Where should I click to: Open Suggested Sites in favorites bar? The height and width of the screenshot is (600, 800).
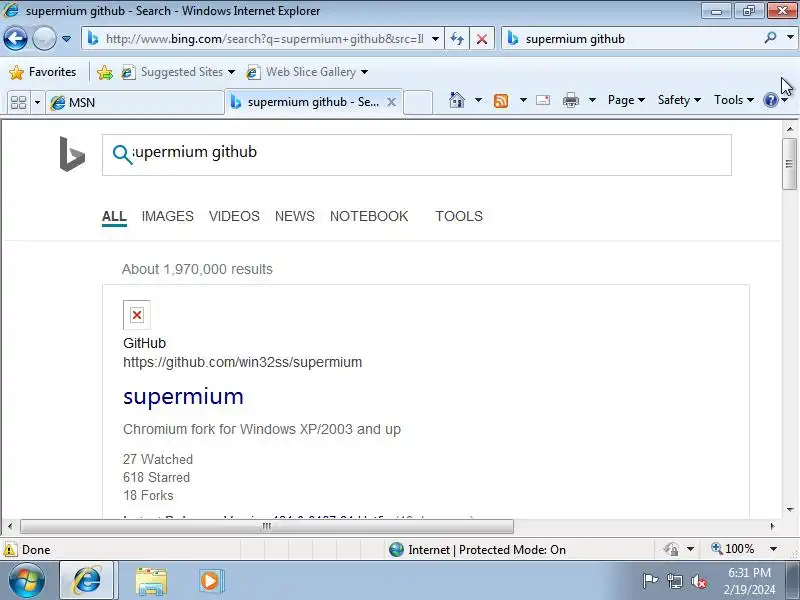pyautogui.click(x=178, y=72)
